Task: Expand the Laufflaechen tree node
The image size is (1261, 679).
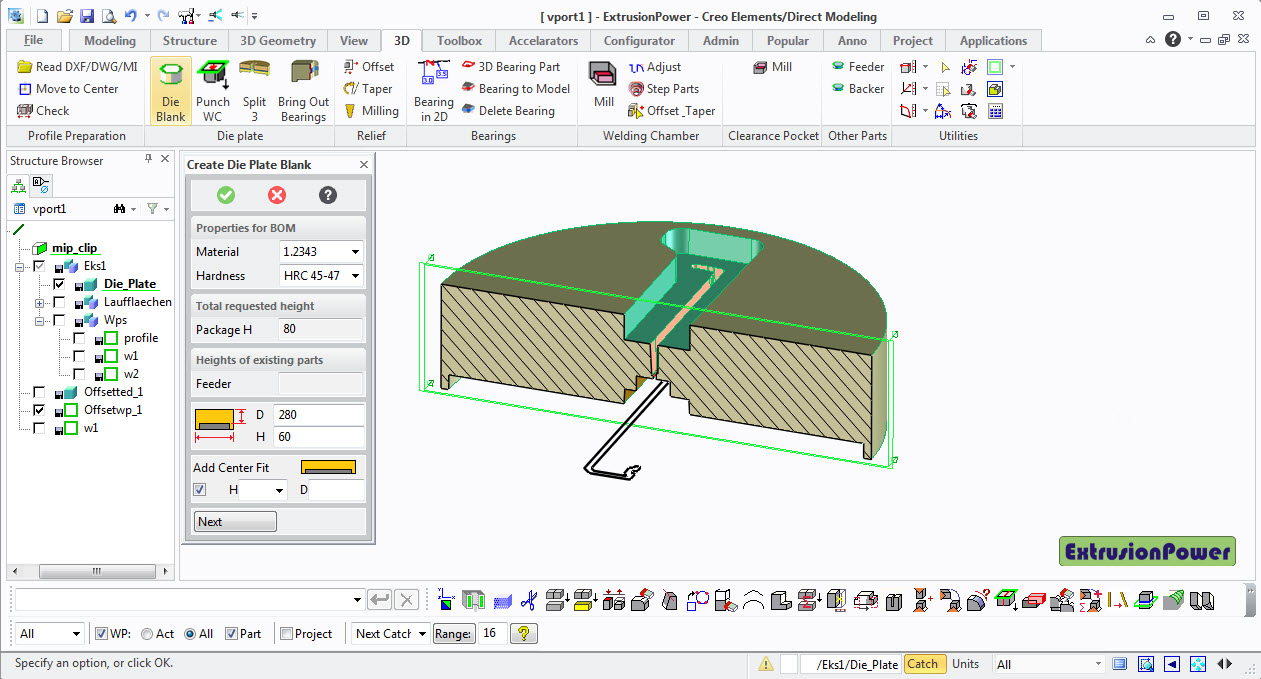Action: [40, 302]
